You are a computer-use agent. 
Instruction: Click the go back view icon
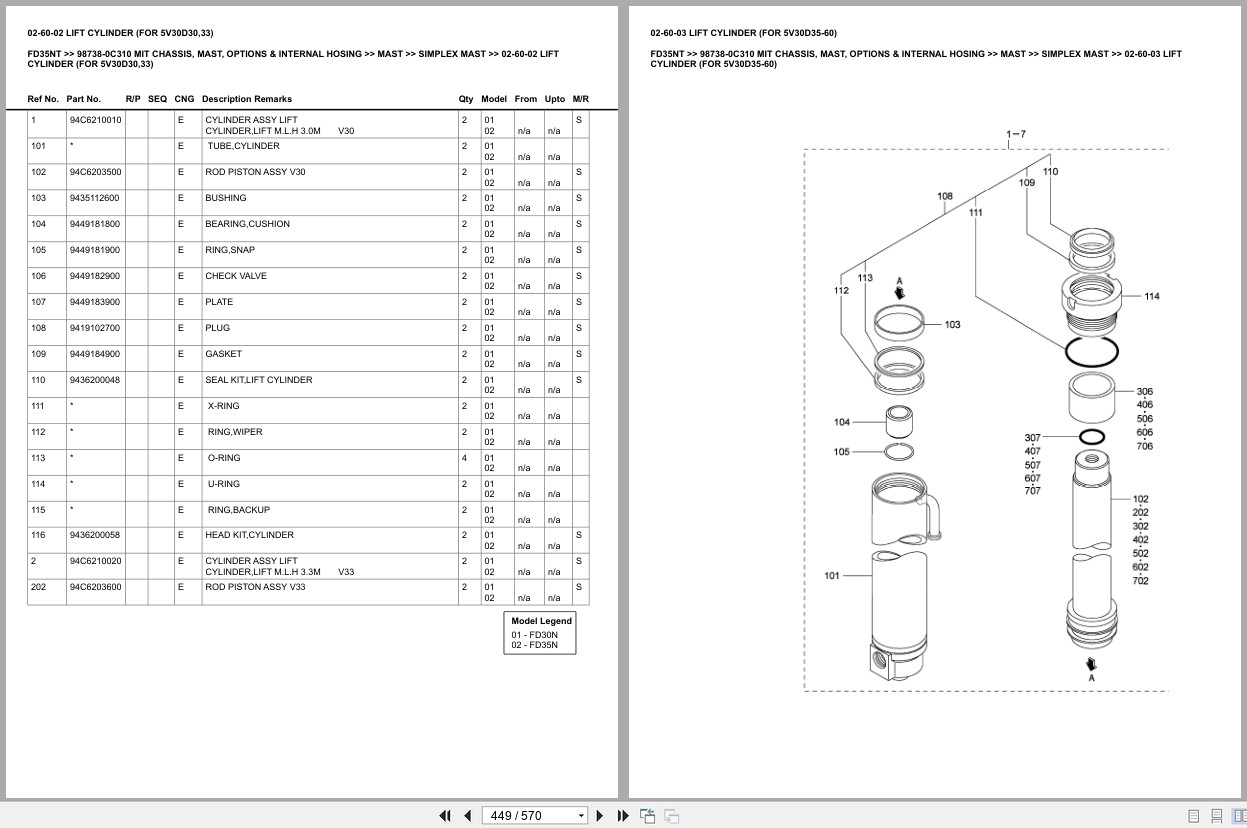pos(648,816)
